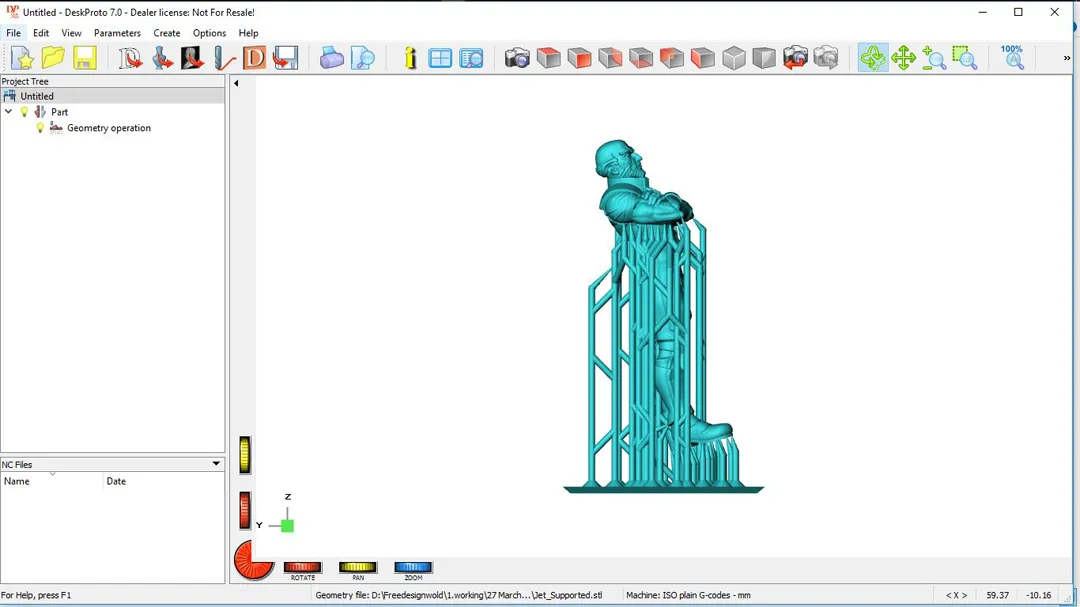Collapse the Part tree node
This screenshot has width=1080, height=607.
point(8,112)
